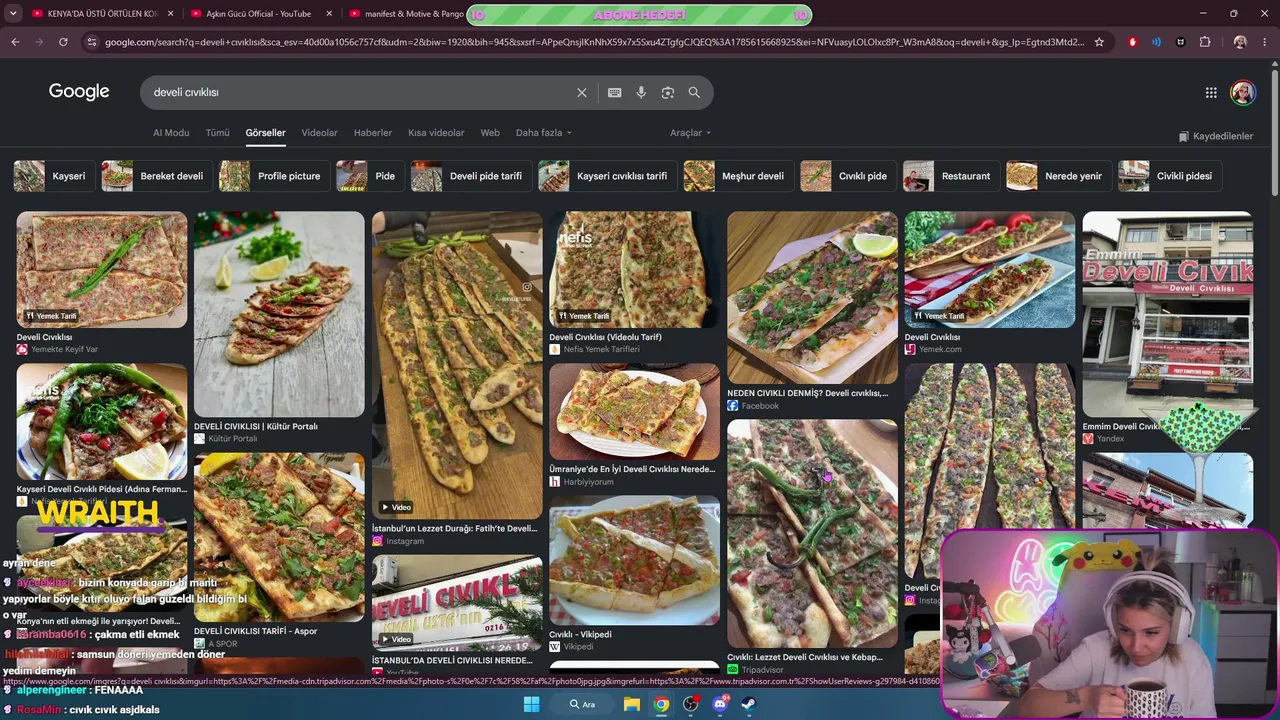Open Google Lens image search
The image size is (1280, 720).
click(x=668, y=92)
